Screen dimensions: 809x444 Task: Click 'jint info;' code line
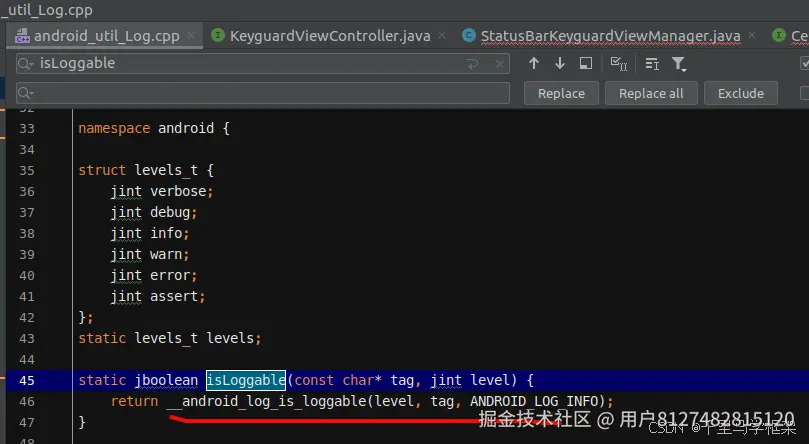click(150, 233)
